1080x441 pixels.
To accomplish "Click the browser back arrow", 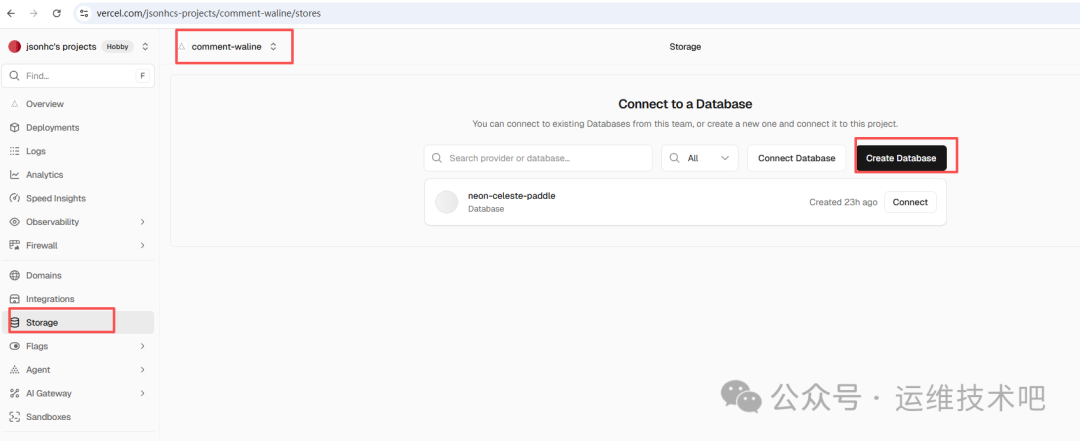I will click(11, 12).
